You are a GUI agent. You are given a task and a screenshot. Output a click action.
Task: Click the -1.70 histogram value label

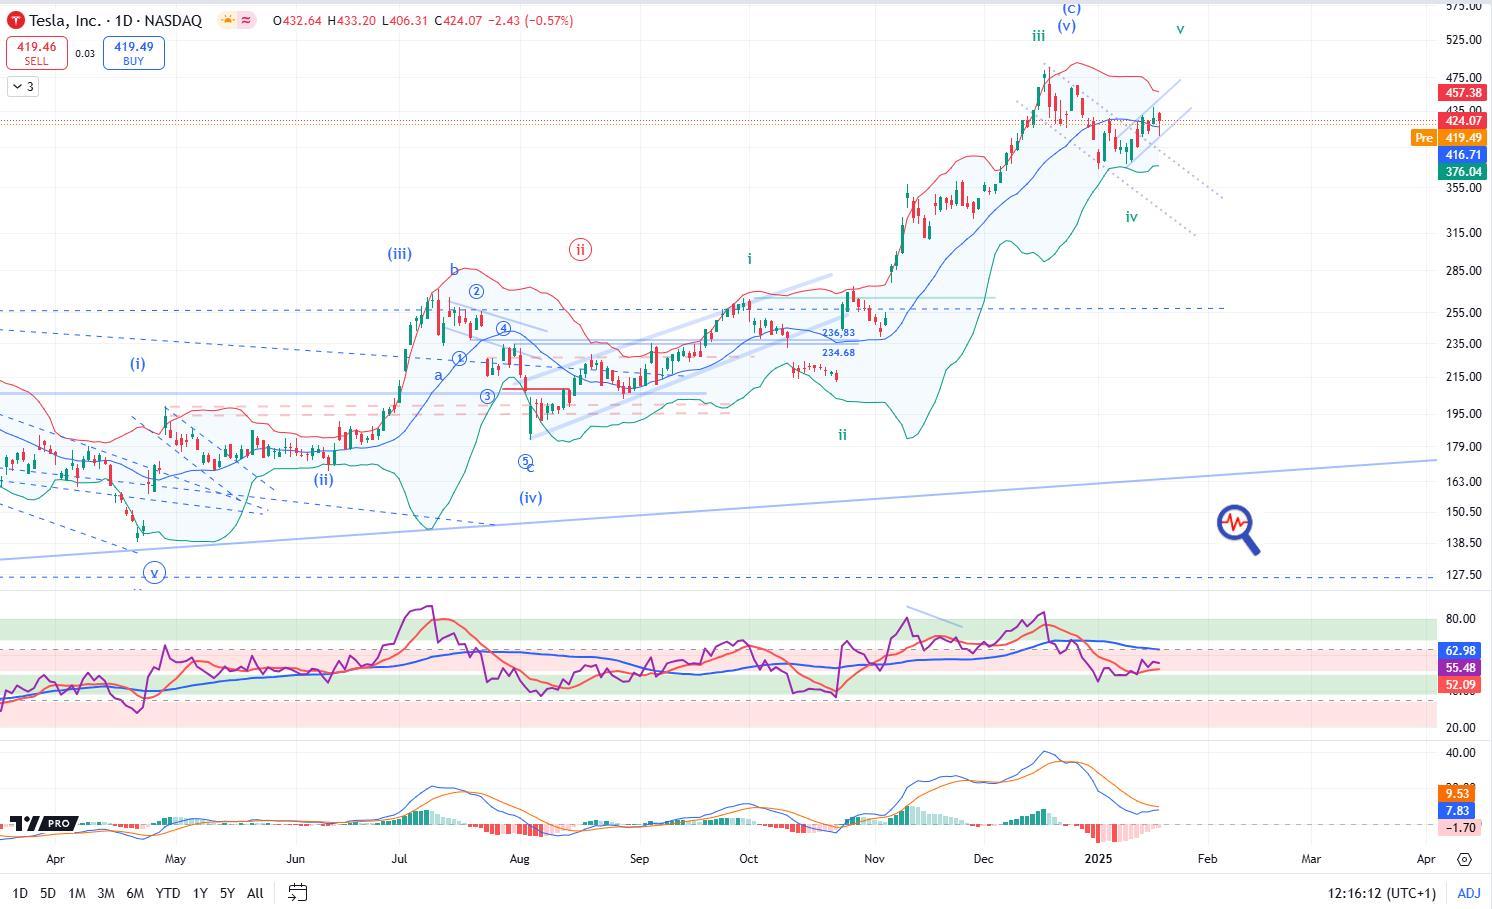(x=1458, y=828)
